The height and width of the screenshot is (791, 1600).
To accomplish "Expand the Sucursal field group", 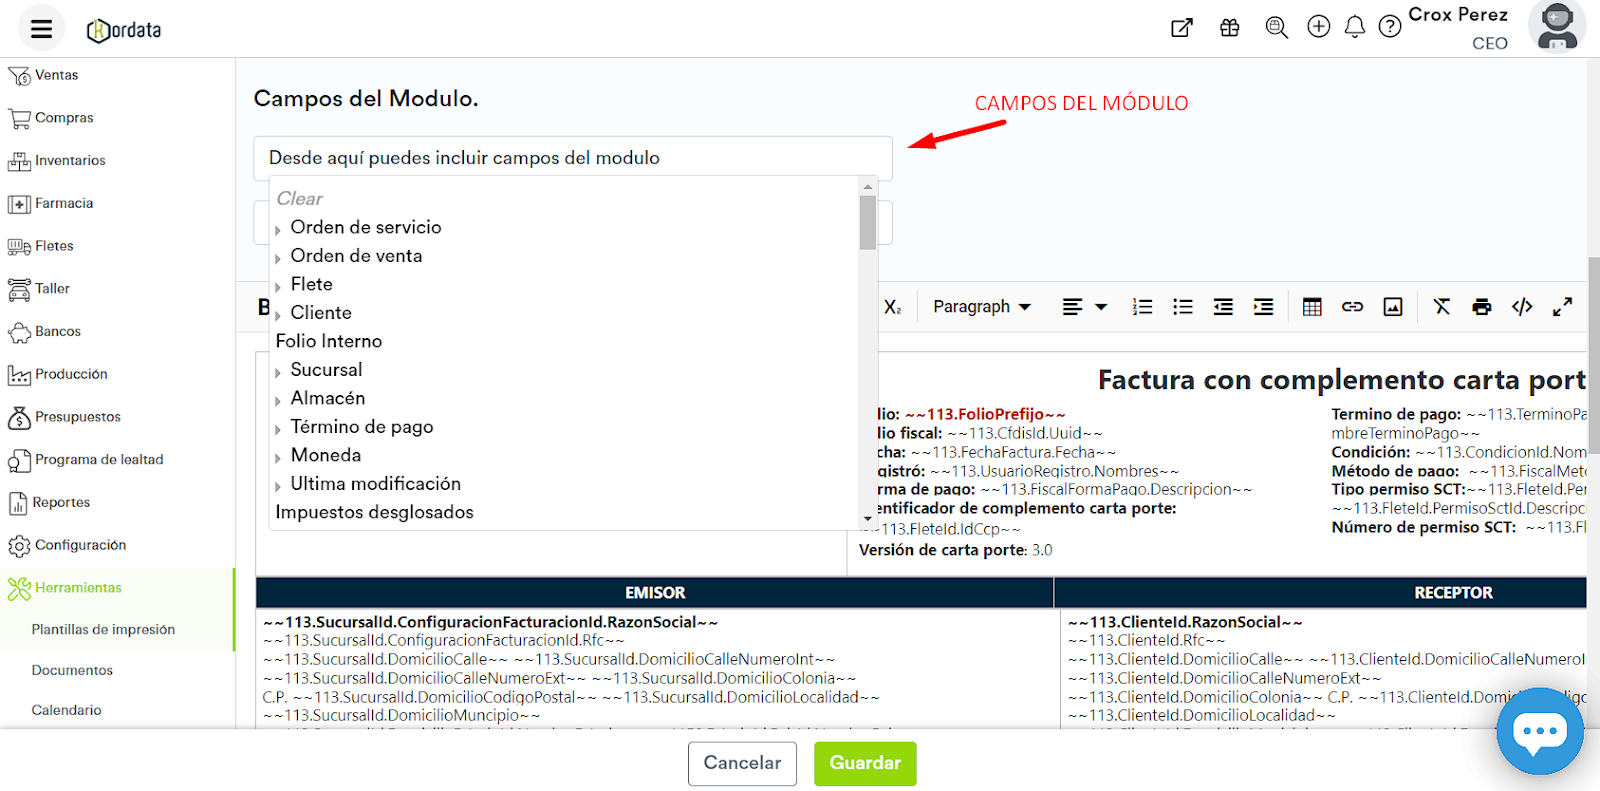I will pyautogui.click(x=278, y=372).
